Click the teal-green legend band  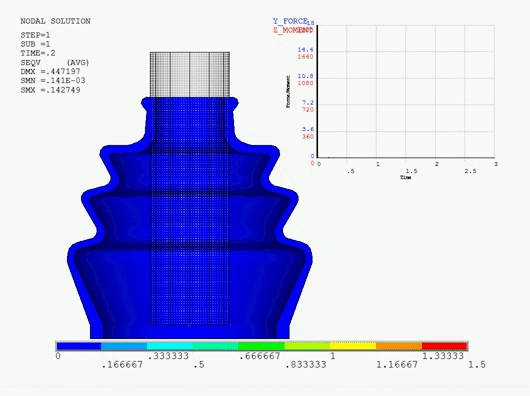215,346
